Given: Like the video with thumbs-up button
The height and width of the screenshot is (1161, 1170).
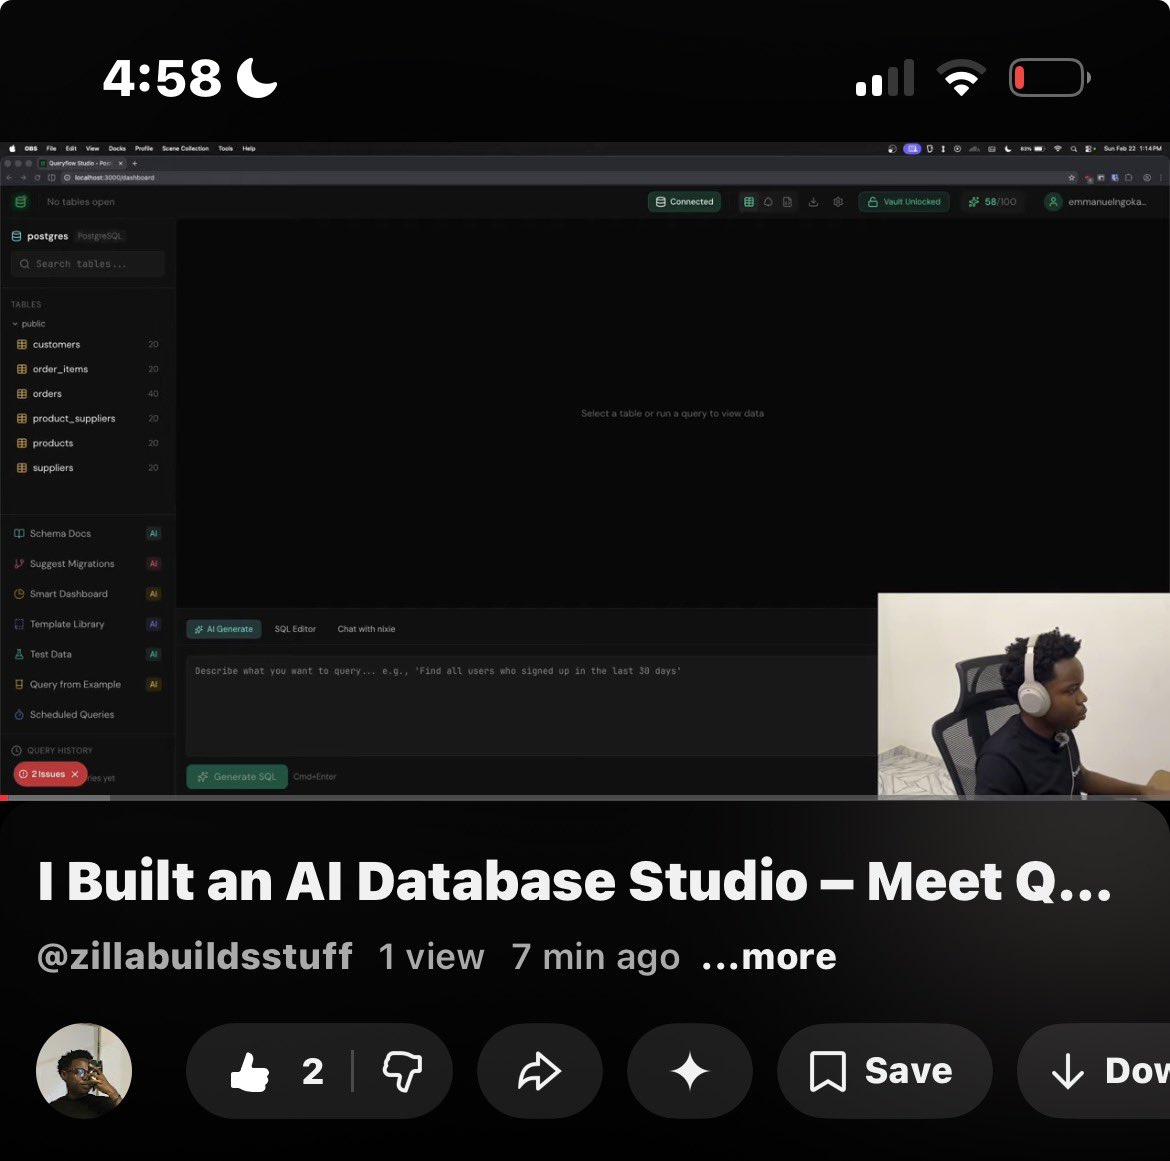Looking at the screenshot, I should (250, 1071).
